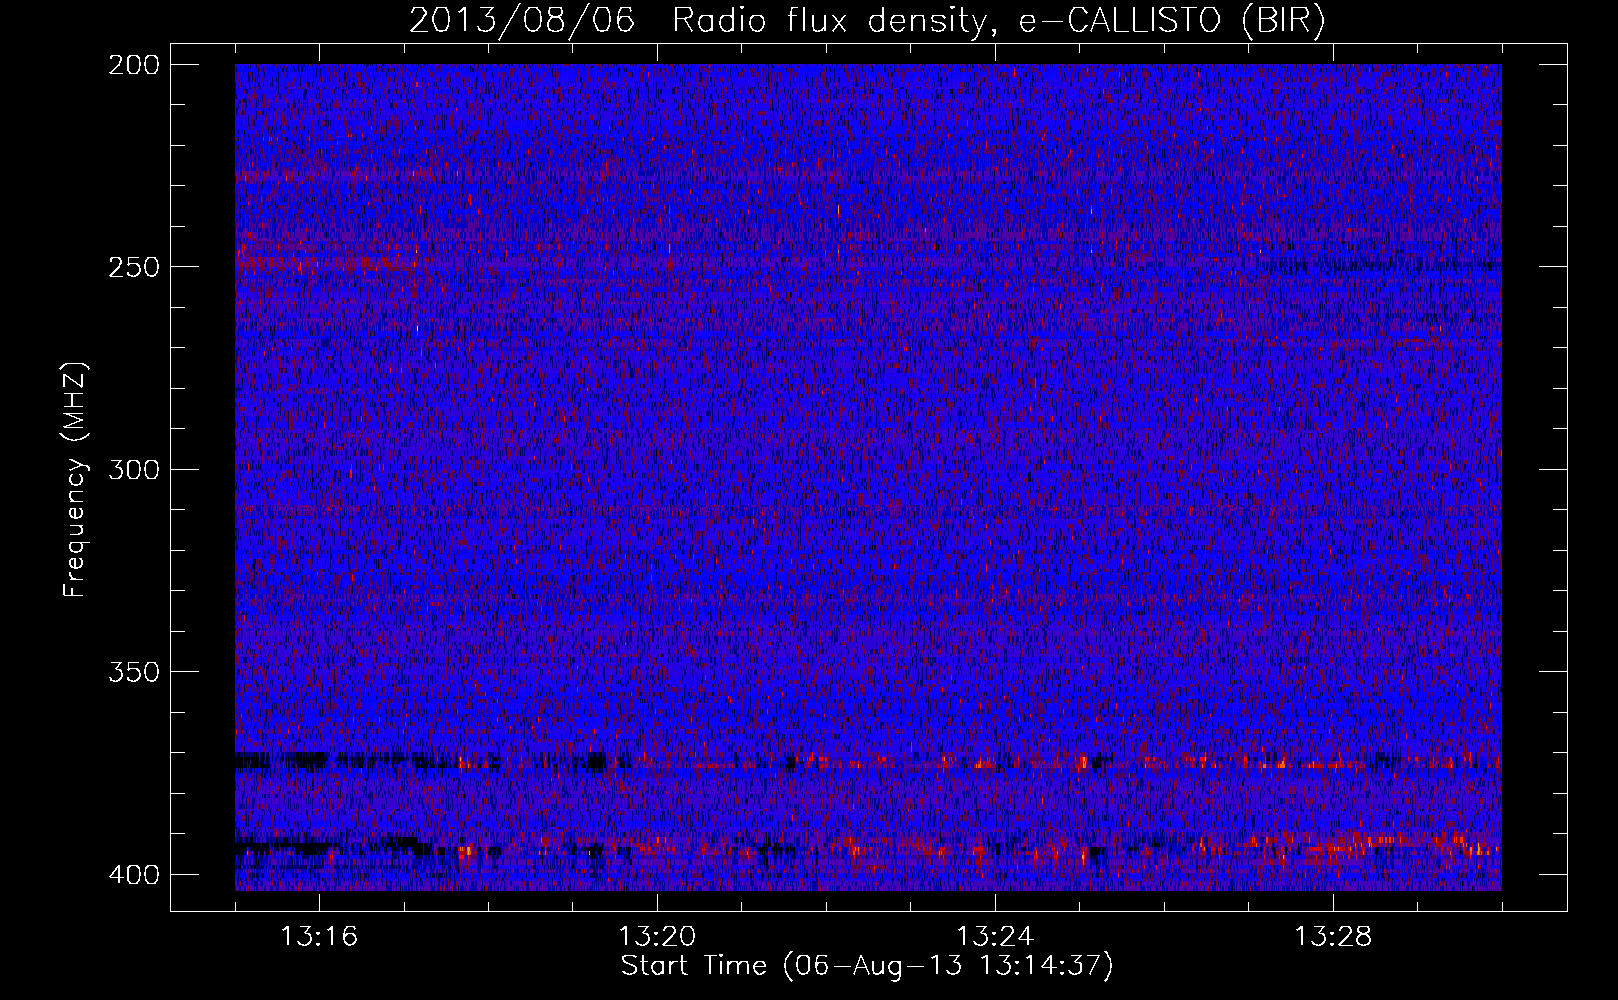Click the 13:20 time tick label
Screen dimensions: 1618x1000
[657, 937]
